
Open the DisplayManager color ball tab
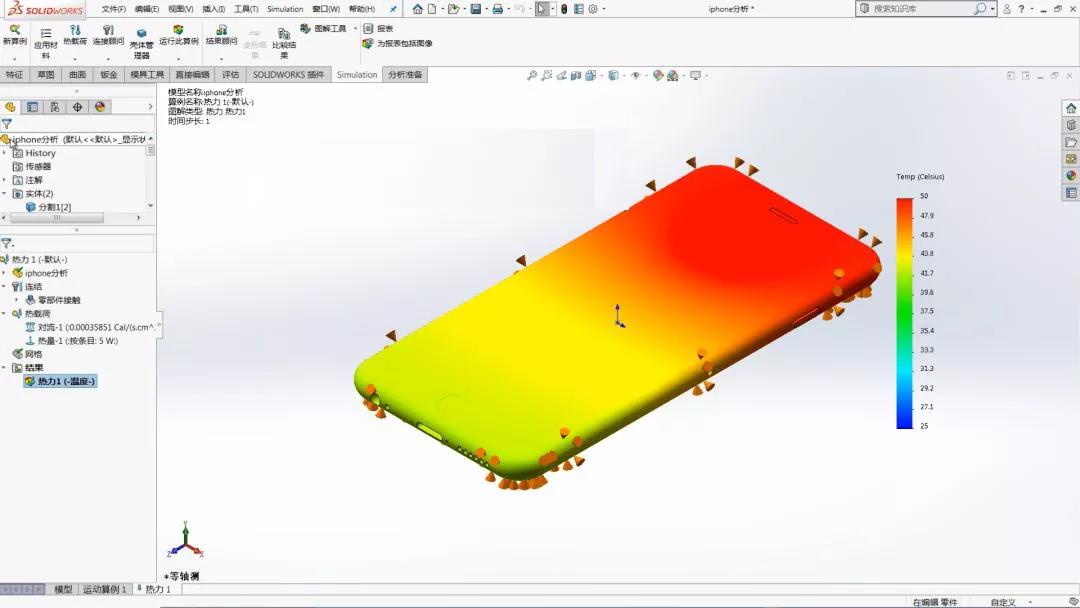tap(100, 107)
